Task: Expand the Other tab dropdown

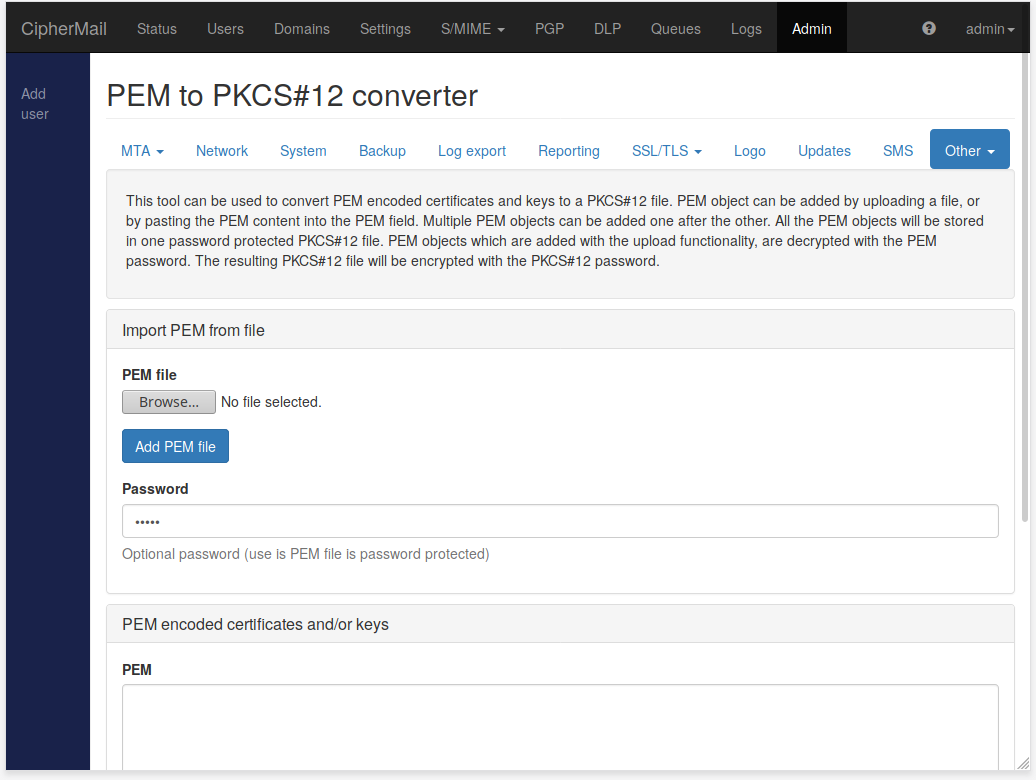Action: 969,149
